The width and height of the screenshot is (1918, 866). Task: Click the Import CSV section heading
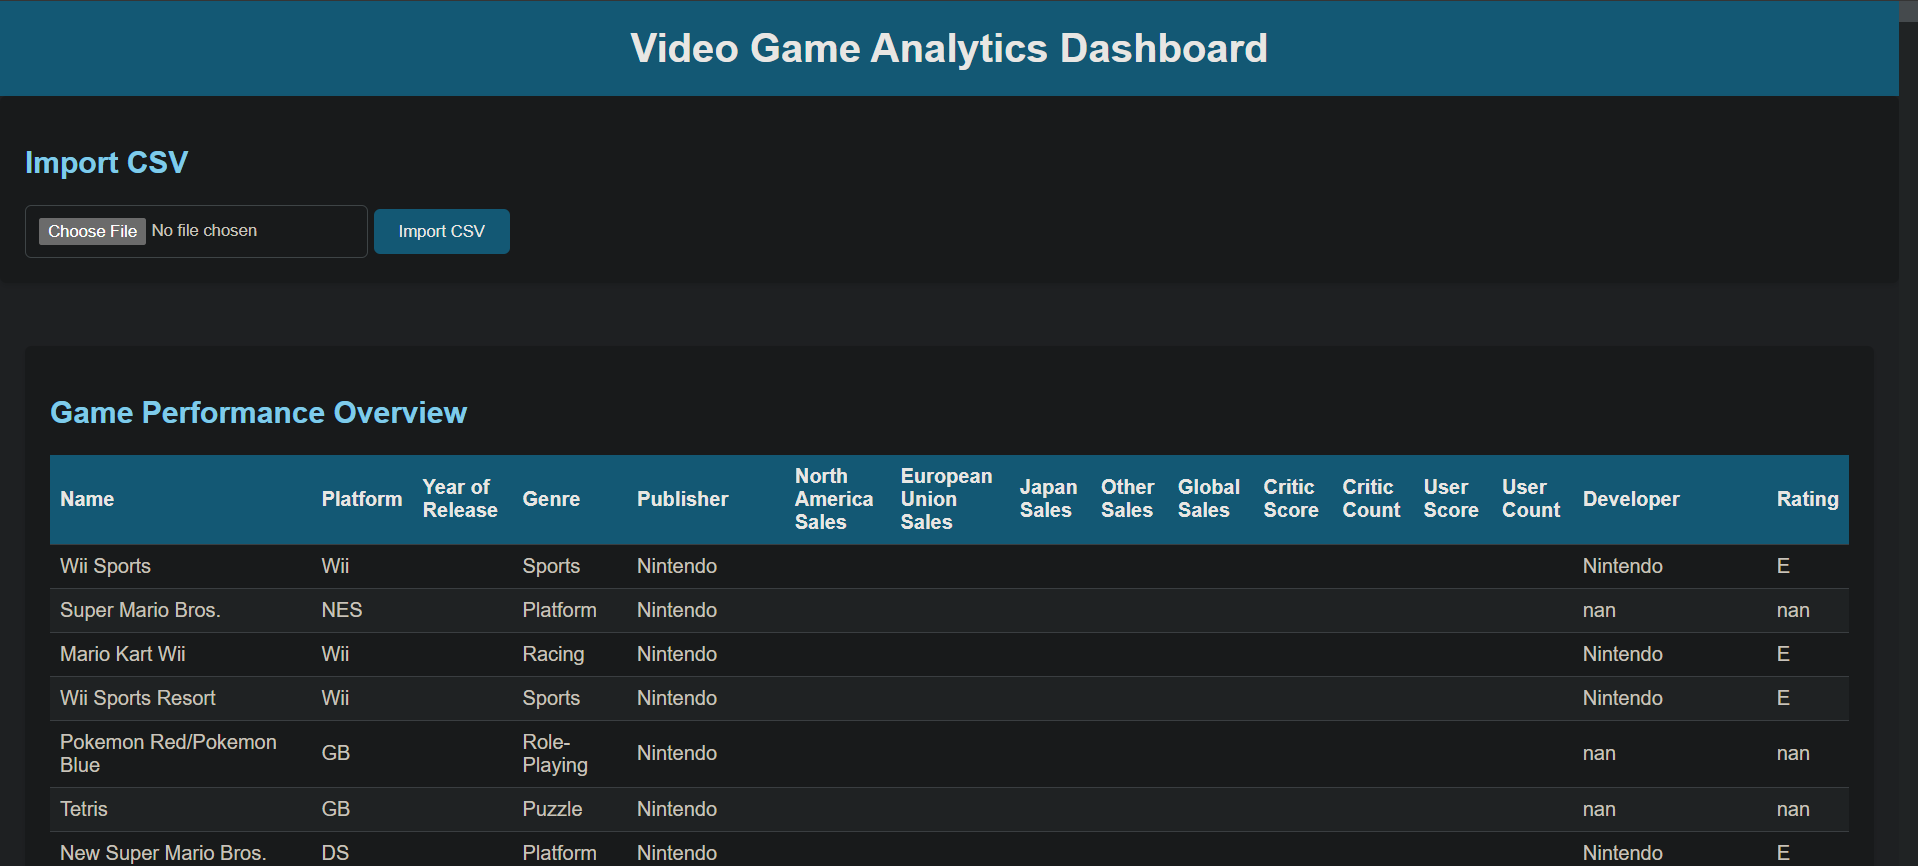106,162
